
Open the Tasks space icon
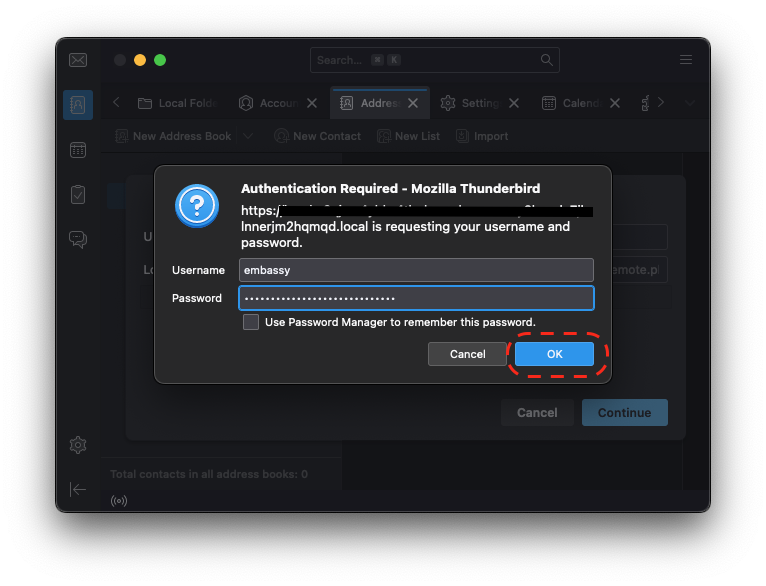point(78,195)
